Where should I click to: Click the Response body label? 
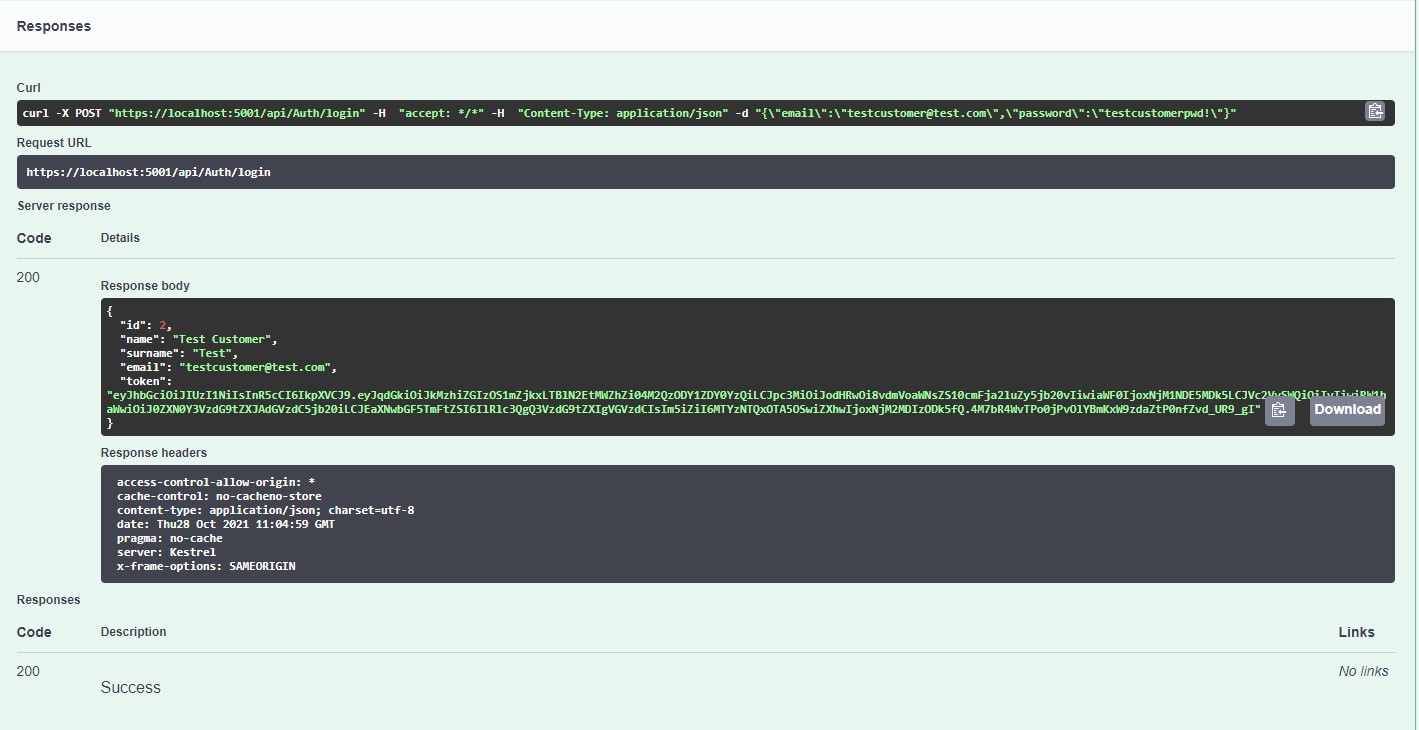pos(145,286)
